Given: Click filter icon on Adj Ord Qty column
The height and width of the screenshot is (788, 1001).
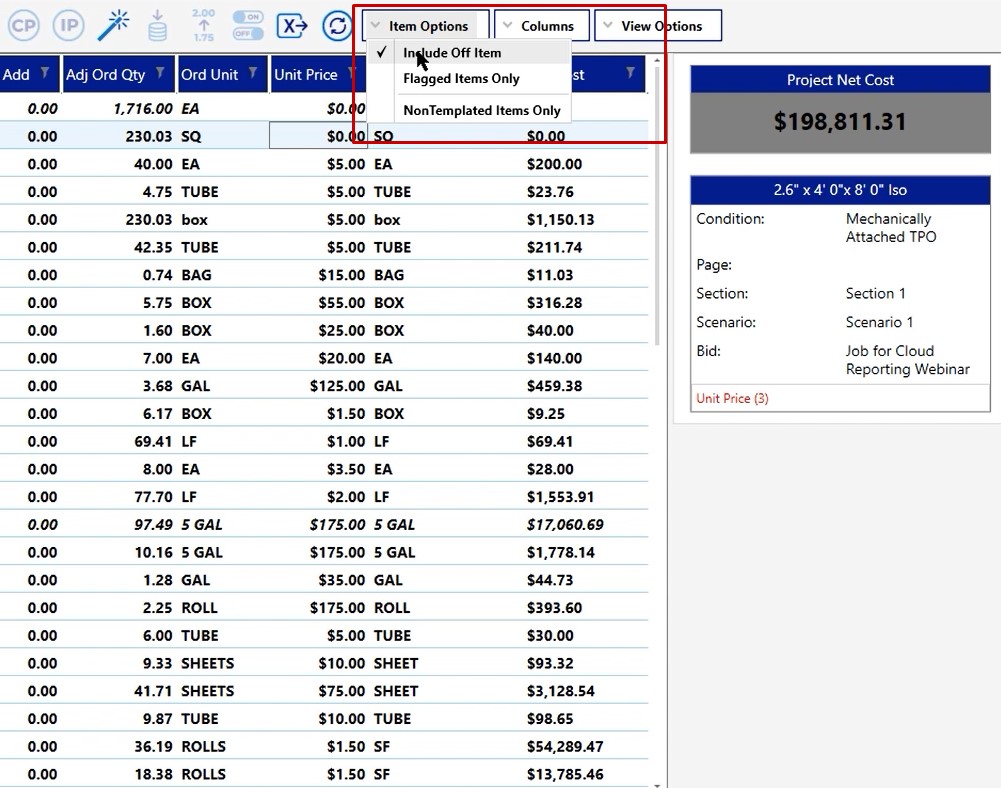Looking at the screenshot, I should click(160, 74).
